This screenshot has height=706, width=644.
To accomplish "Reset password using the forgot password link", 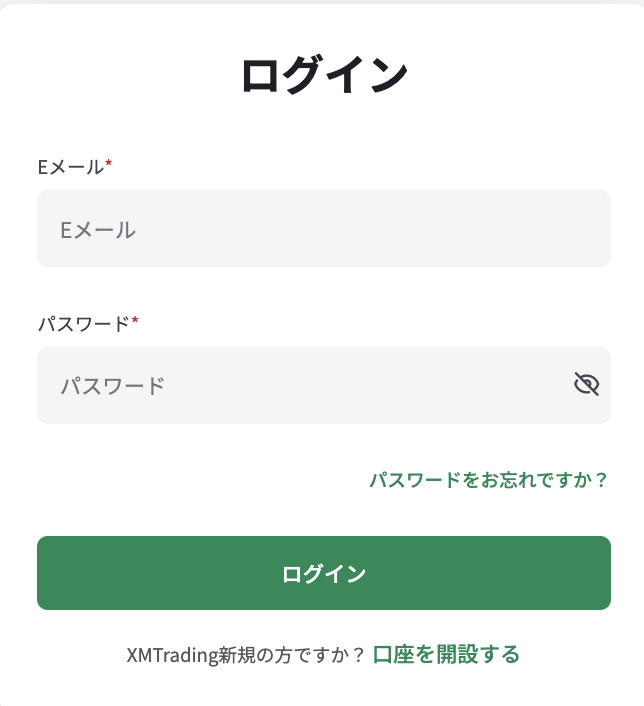I will [x=488, y=480].
